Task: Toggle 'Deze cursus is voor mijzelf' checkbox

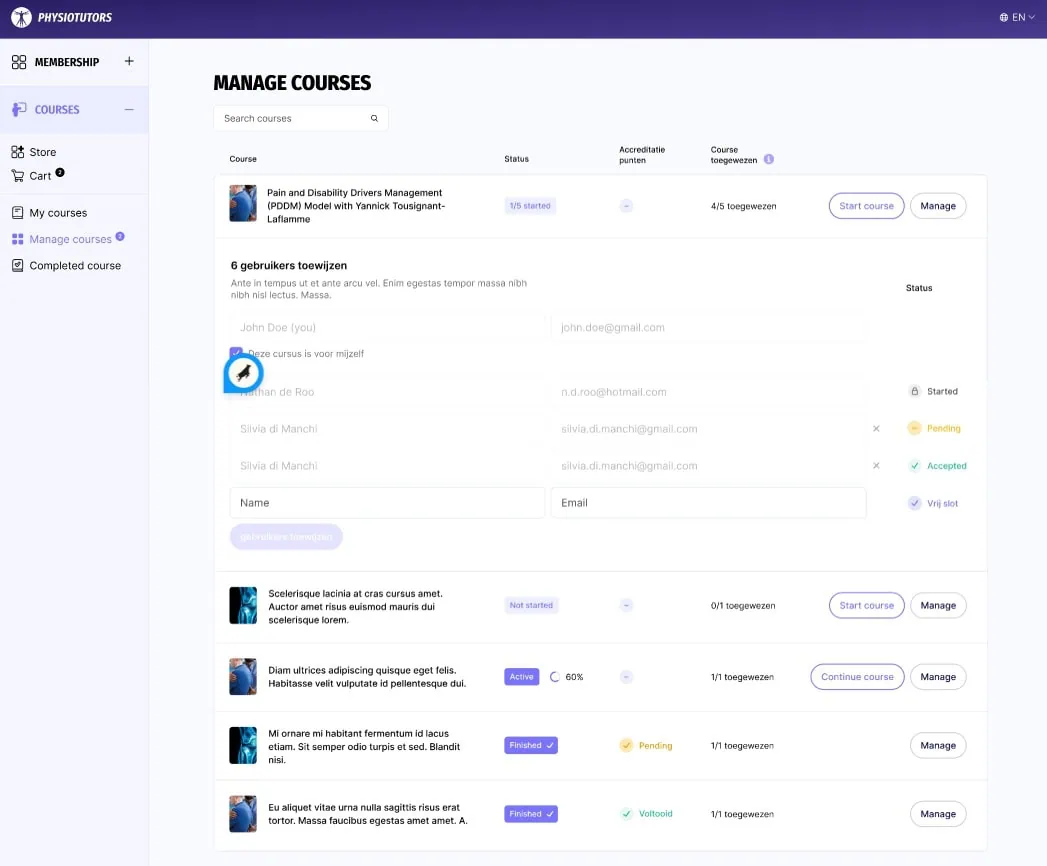Action: (236, 353)
